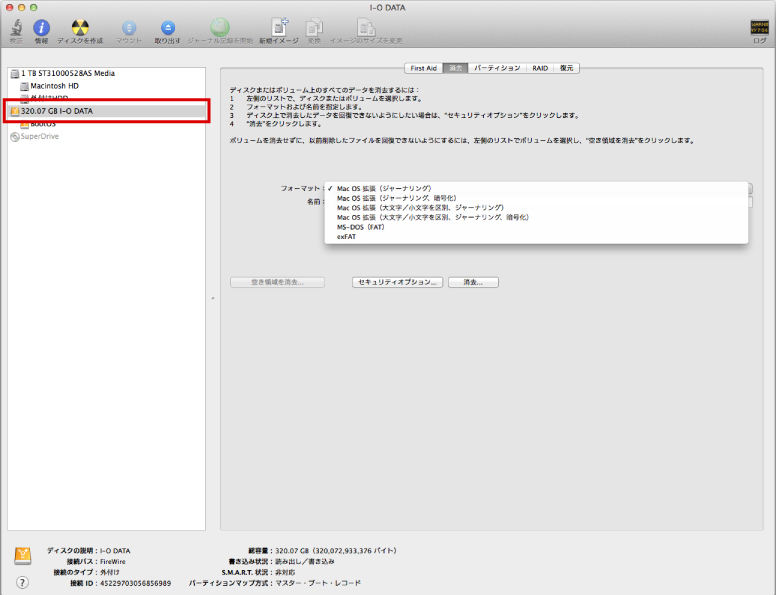
Task: Click the マウント mount toolbar icon
Action: [128, 28]
